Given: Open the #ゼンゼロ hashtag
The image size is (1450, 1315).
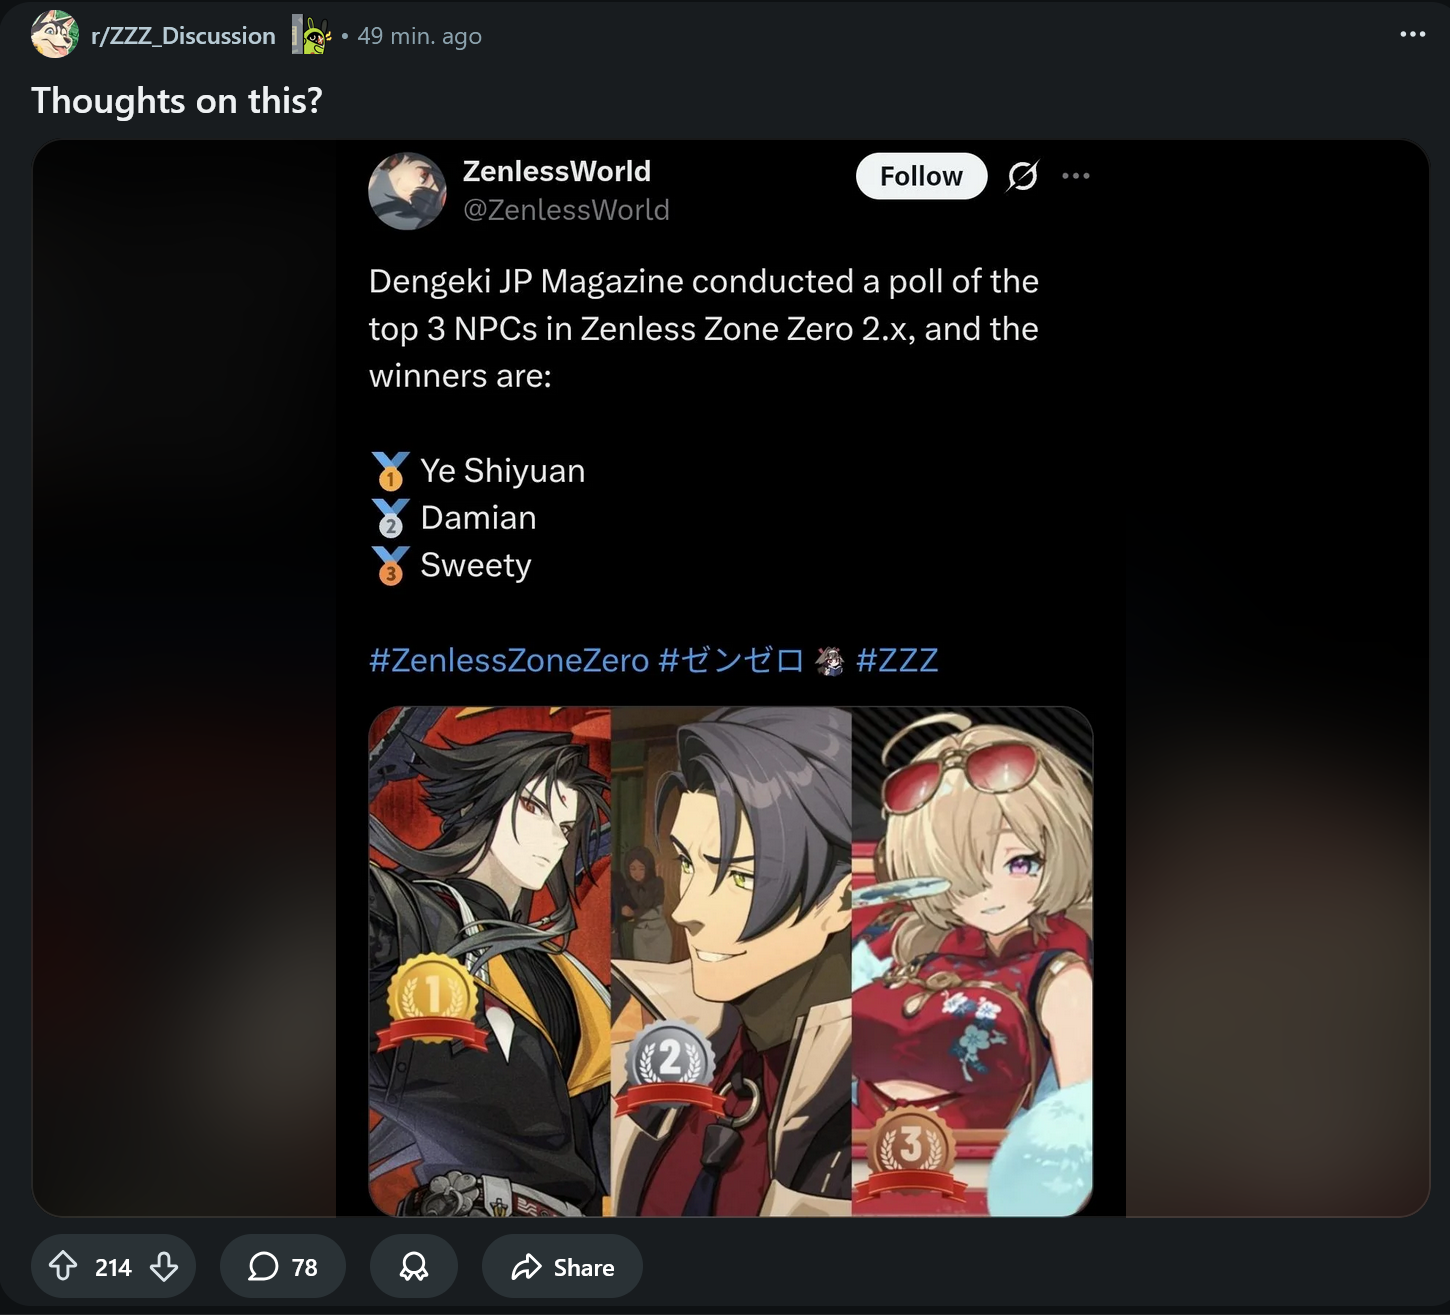Looking at the screenshot, I should pos(731,660).
